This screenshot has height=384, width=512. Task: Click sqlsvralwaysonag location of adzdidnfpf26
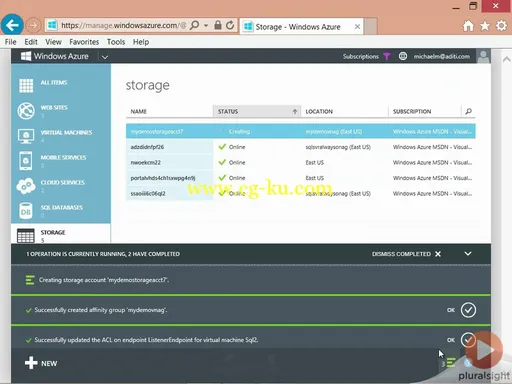(338, 147)
